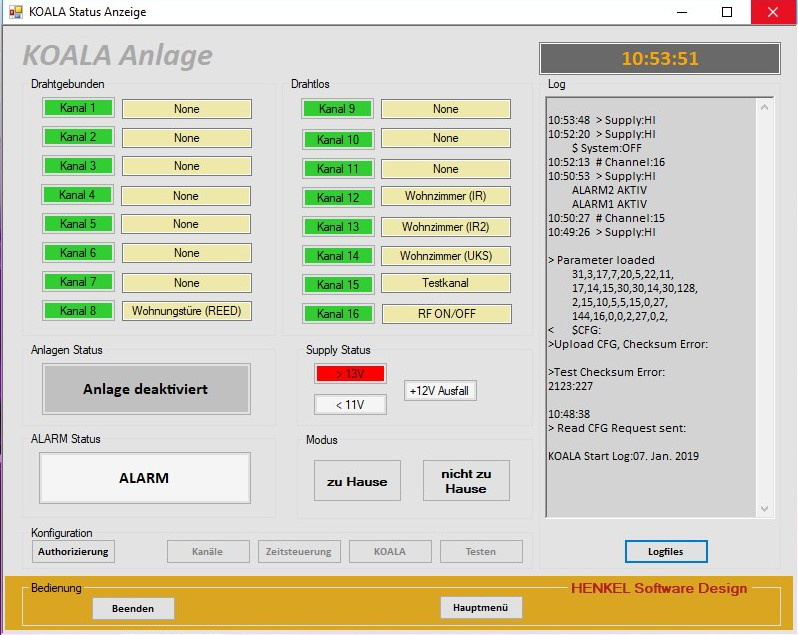Image resolution: width=798 pixels, height=635 pixels.
Task: Click the Wohnzimmer (UKS) channel field
Action: (446, 256)
